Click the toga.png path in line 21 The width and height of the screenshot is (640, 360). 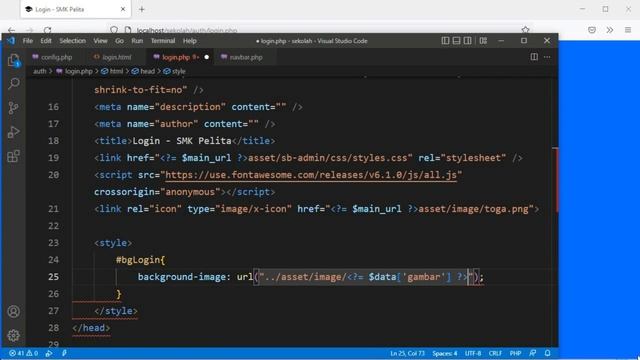473,209
